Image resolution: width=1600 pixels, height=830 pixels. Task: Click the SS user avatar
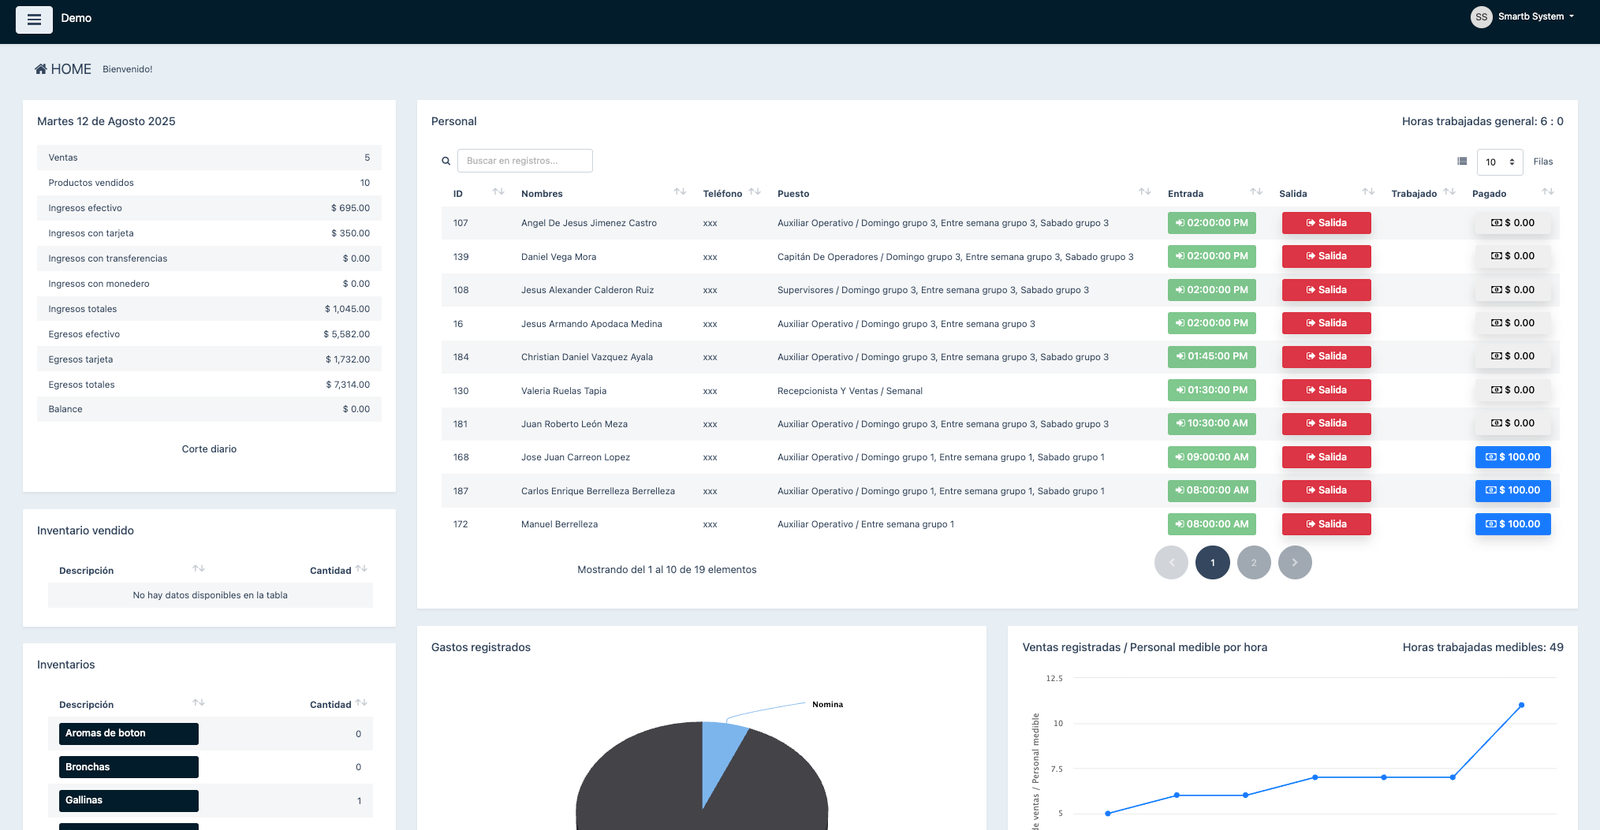click(1481, 17)
